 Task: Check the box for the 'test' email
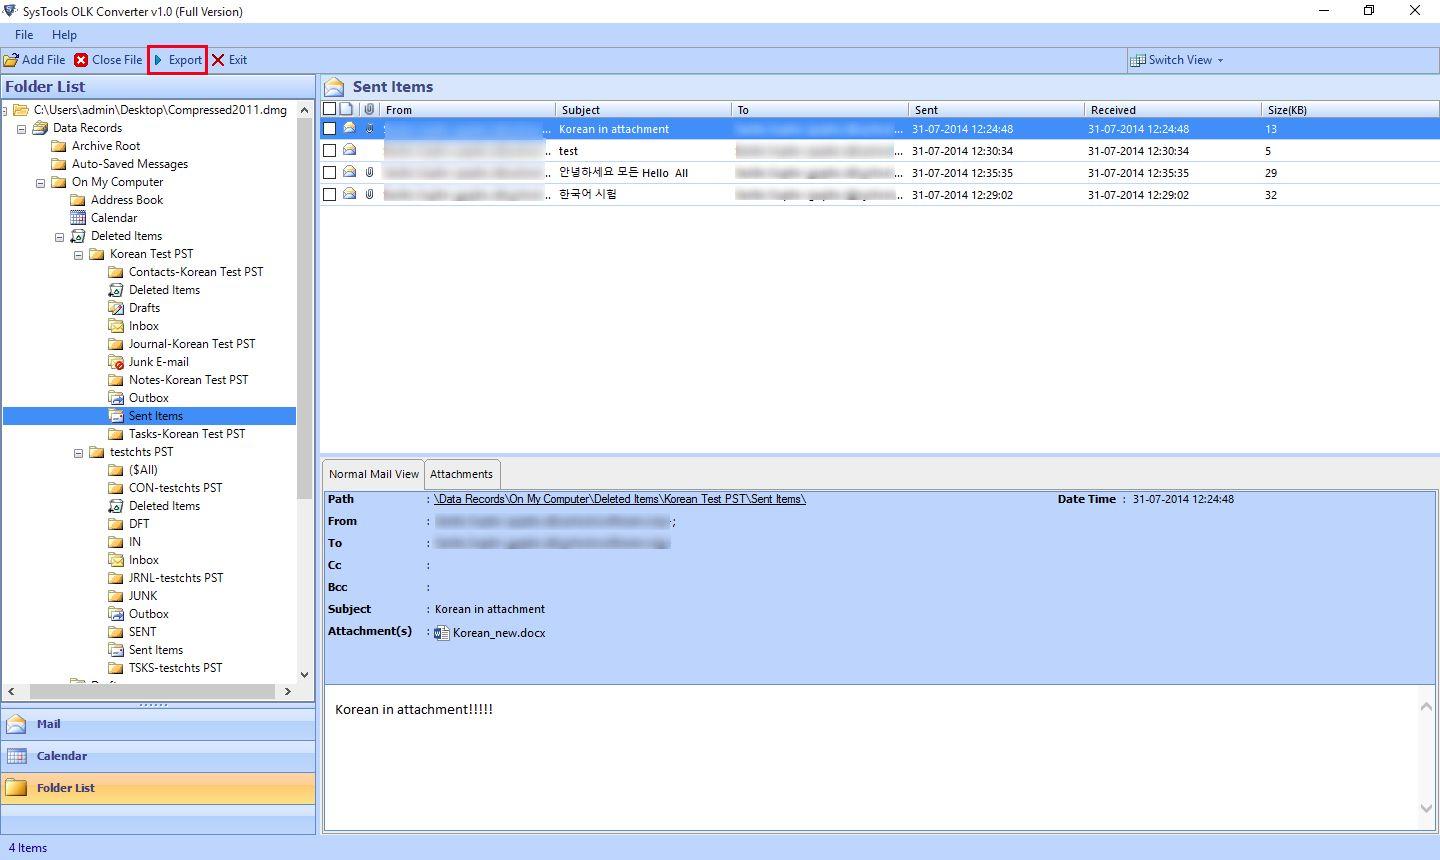pyautogui.click(x=329, y=151)
